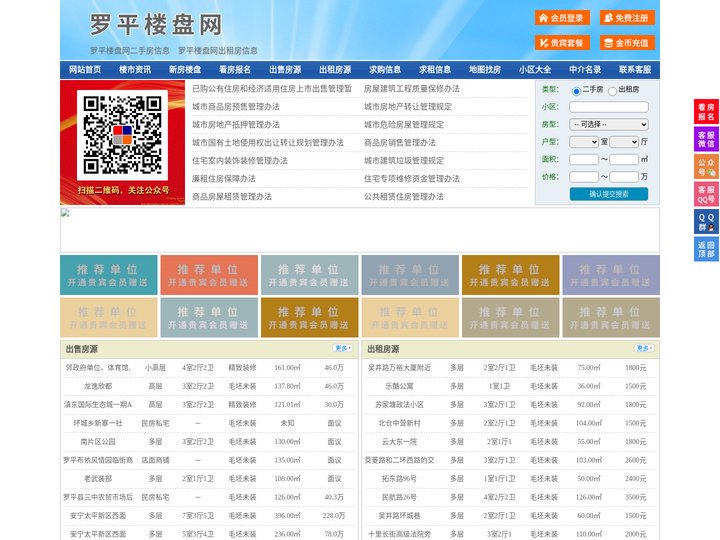Click 更多 in 出售房源 panel
Screen dimensions: 720x540
click(x=343, y=349)
